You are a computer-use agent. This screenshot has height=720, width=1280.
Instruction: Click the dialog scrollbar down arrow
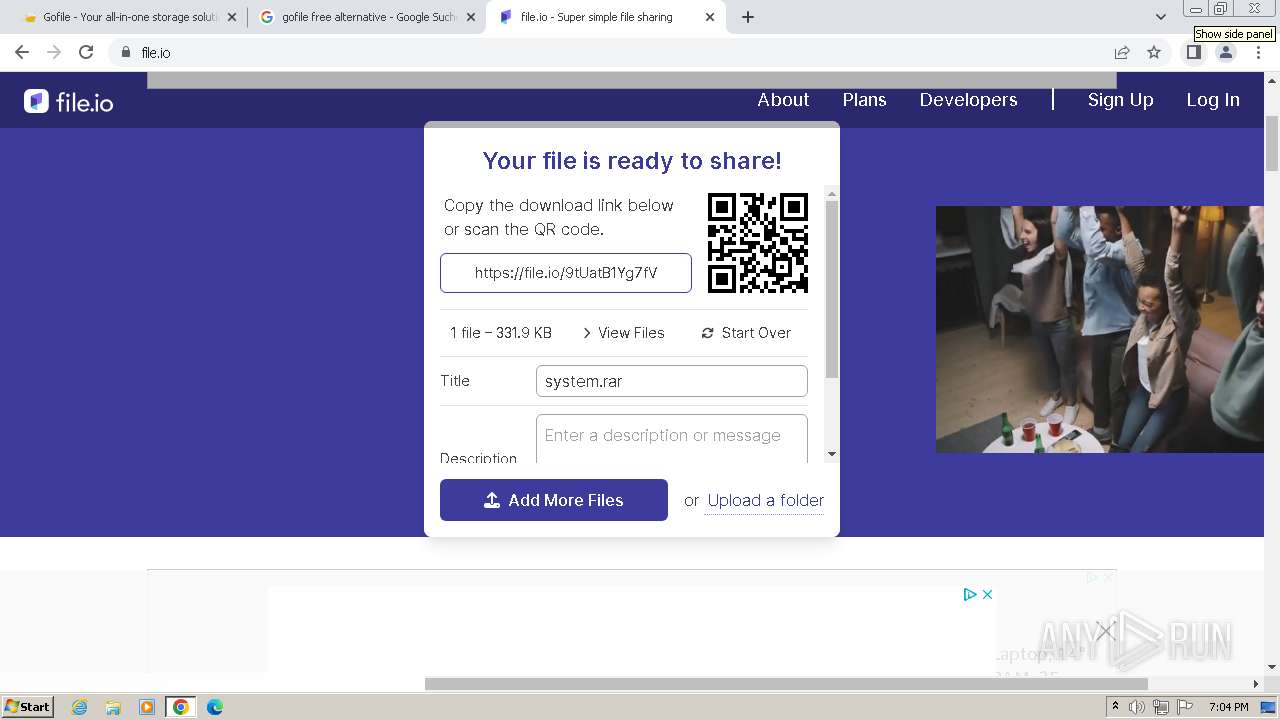831,455
